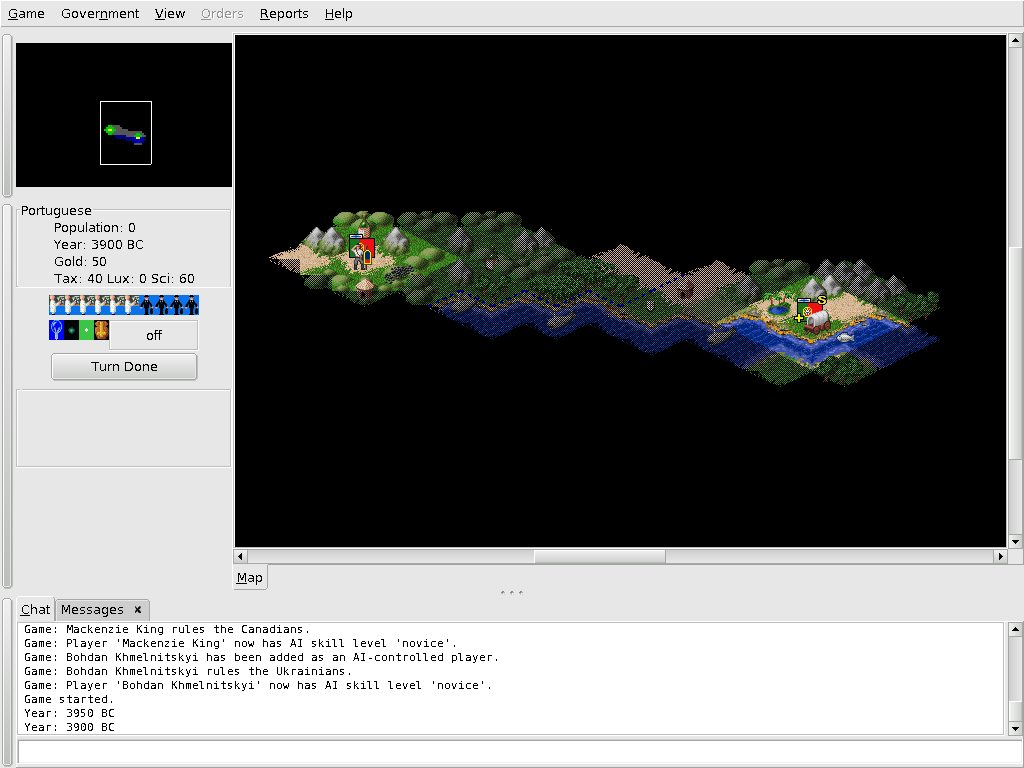Switch to the Chat tab

click(x=35, y=609)
